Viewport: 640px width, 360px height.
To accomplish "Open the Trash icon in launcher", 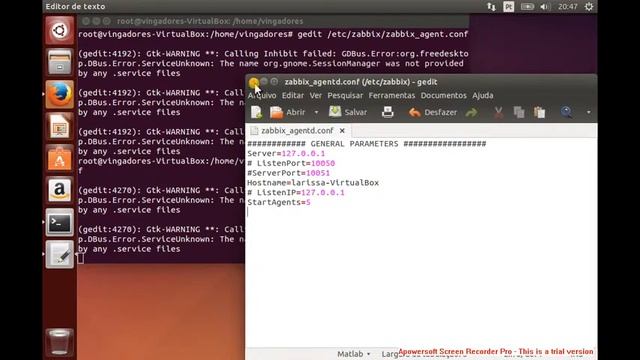I will pyautogui.click(x=60, y=342).
